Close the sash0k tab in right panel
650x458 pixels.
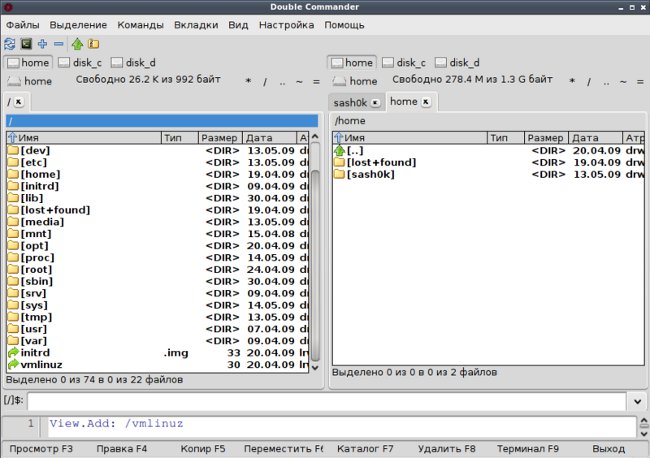pyautogui.click(x=375, y=102)
